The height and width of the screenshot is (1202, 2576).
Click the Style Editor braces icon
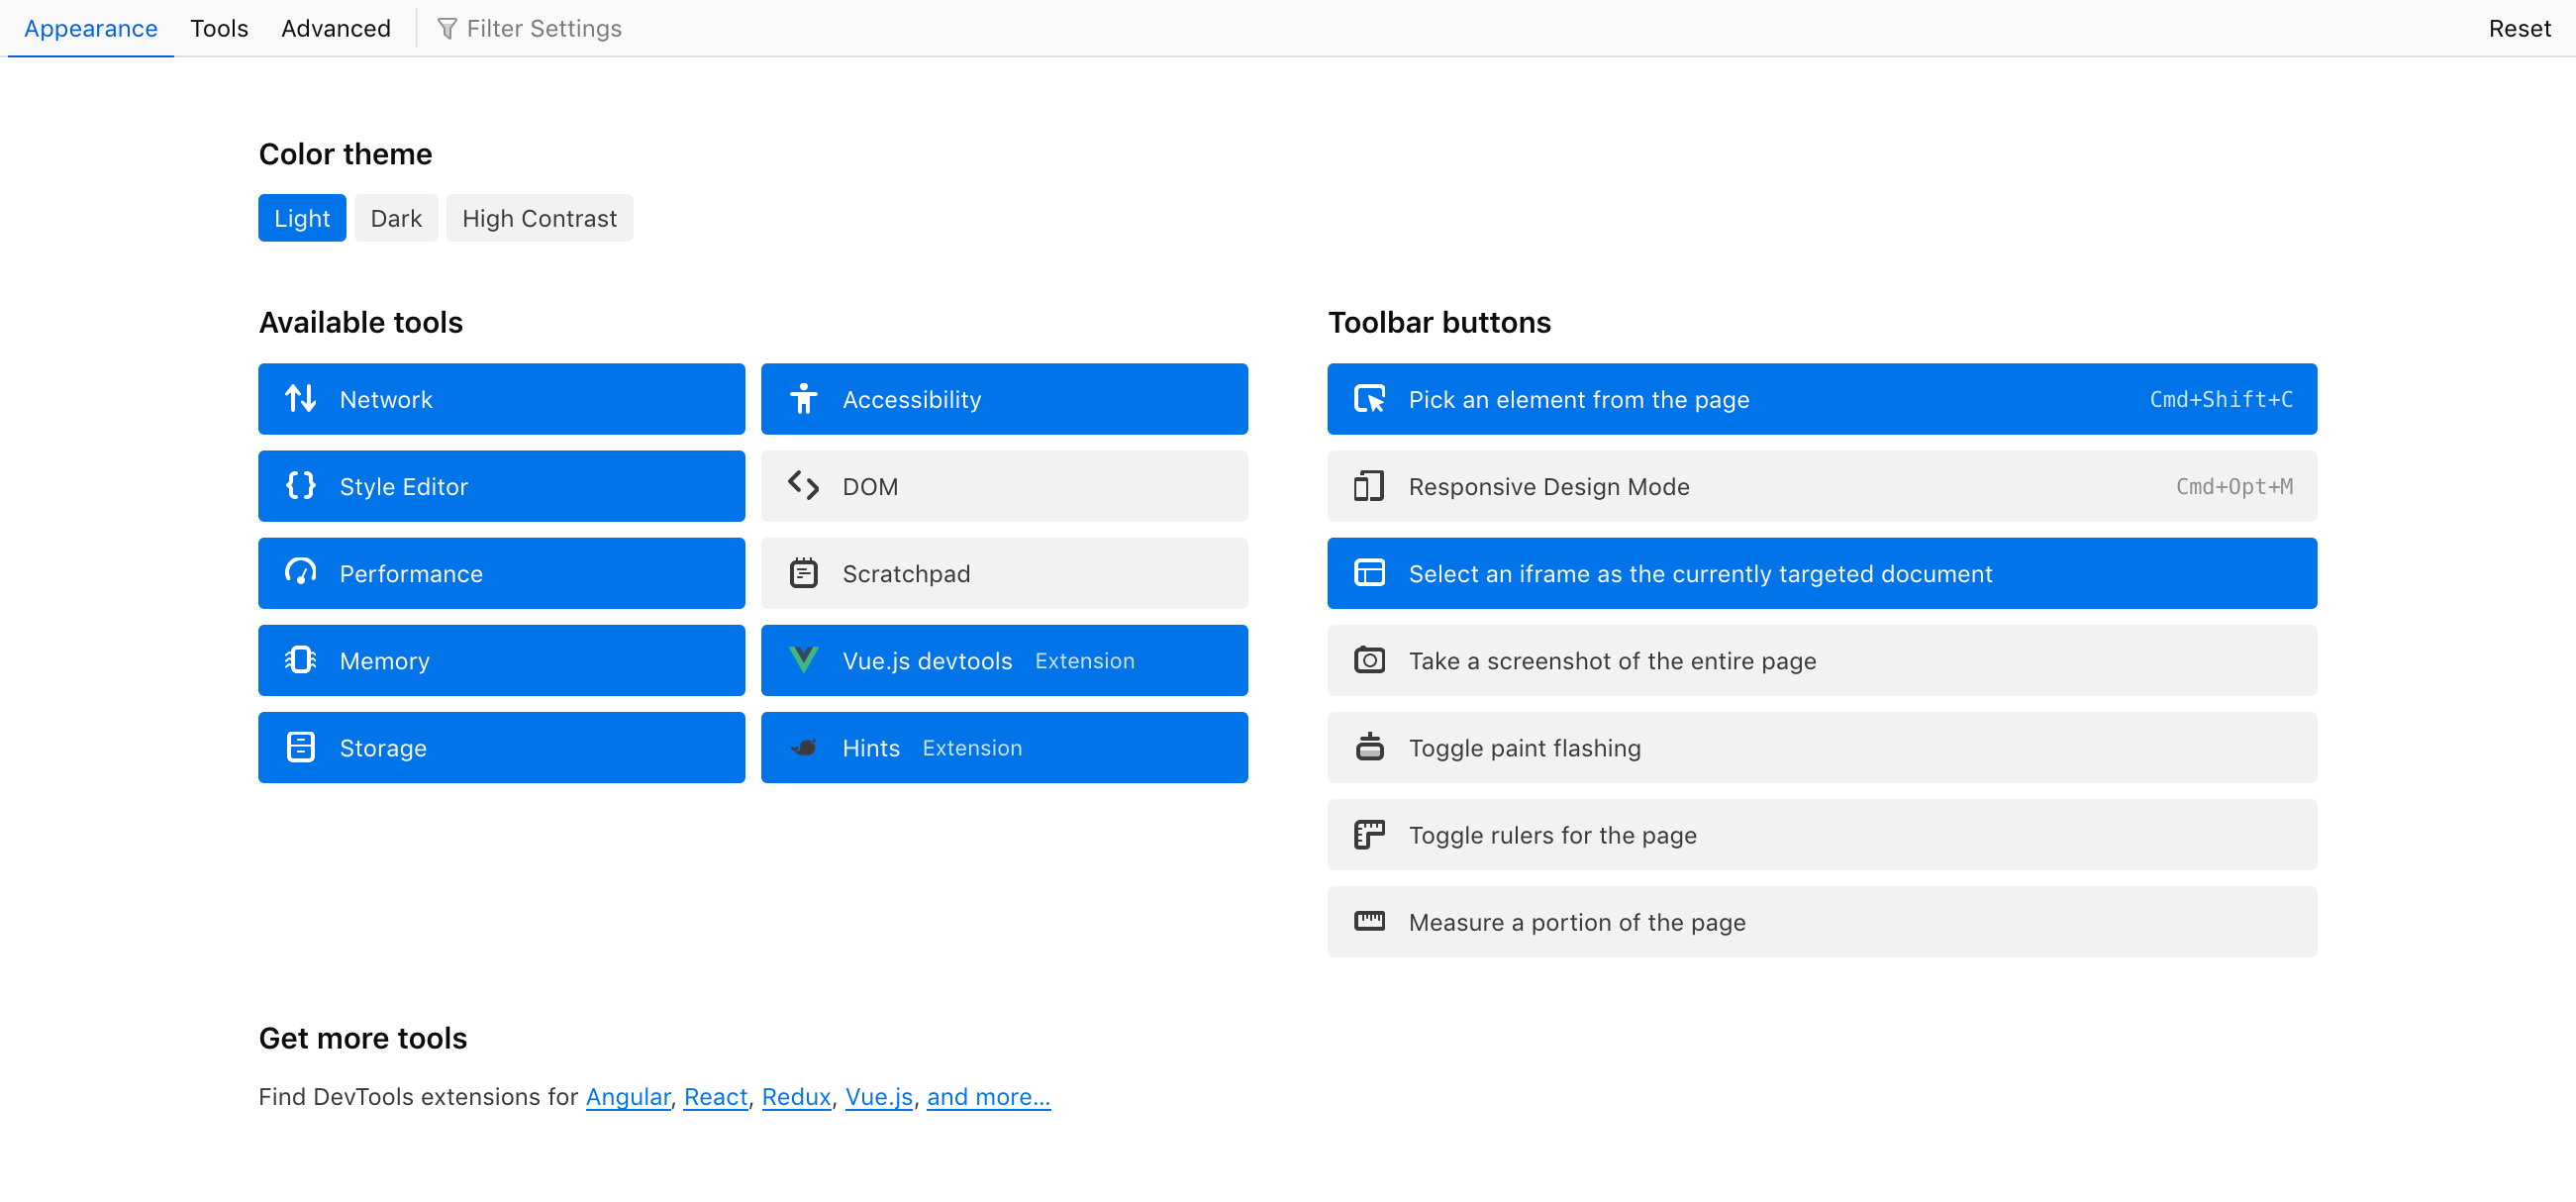coord(301,486)
